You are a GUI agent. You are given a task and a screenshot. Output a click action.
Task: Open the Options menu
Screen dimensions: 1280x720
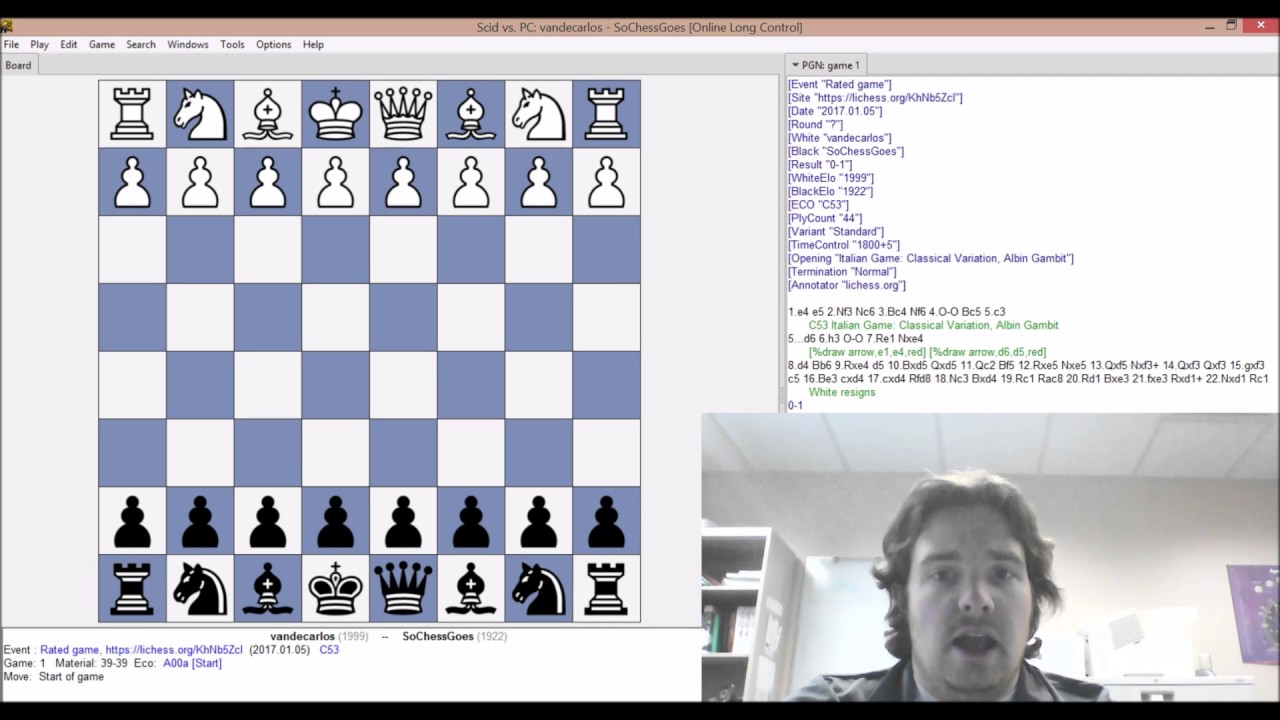273,44
